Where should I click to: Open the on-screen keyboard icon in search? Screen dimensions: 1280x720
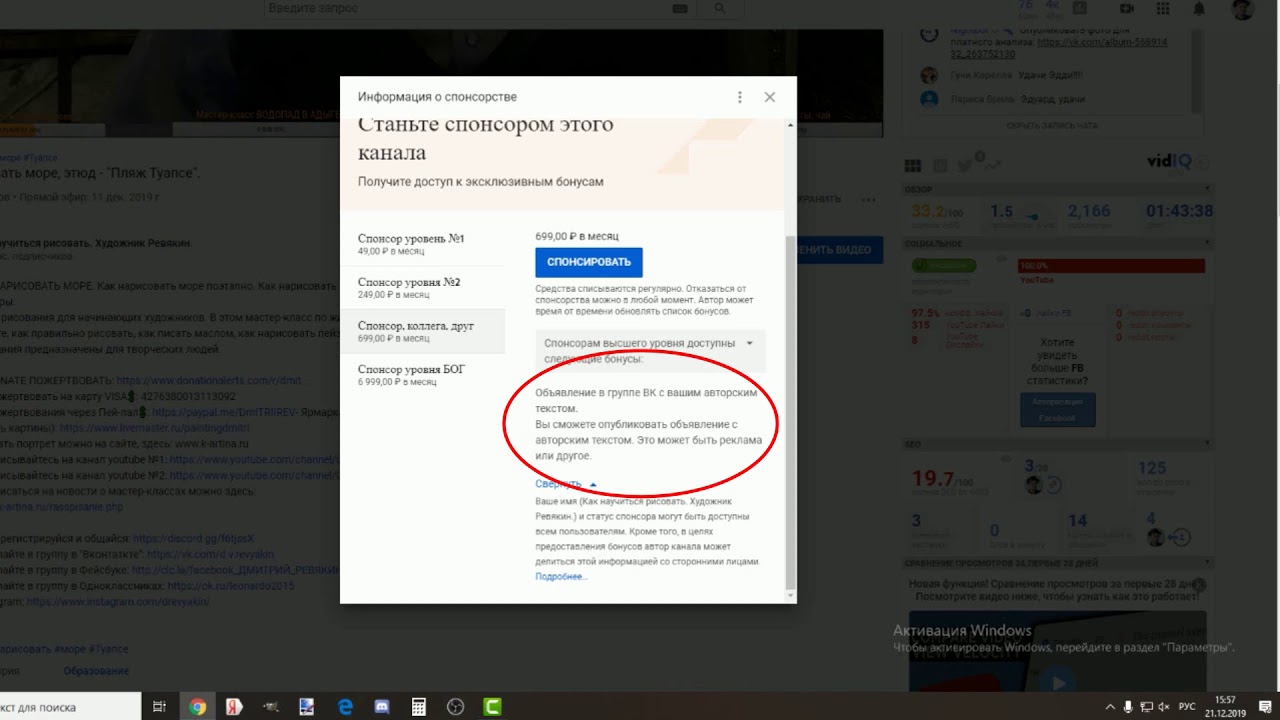tap(680, 9)
